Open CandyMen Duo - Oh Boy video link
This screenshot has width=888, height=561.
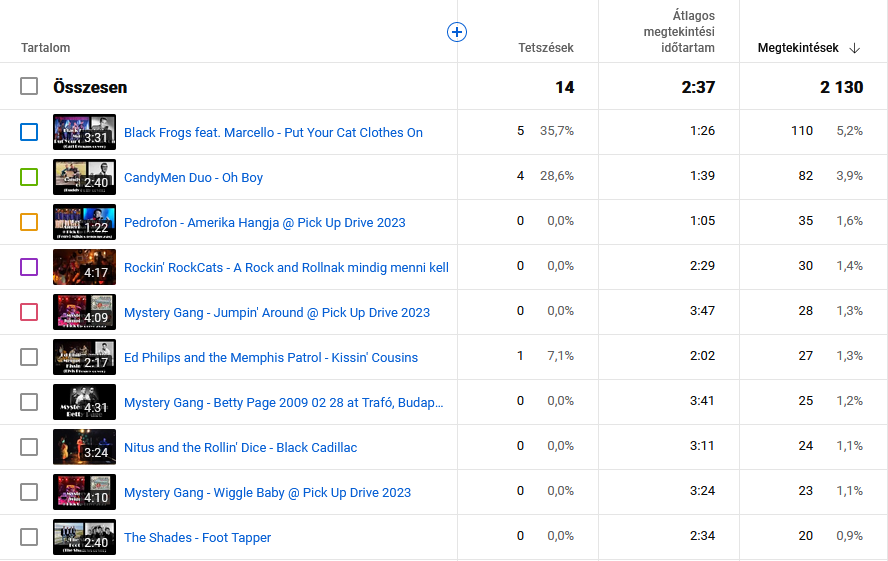coord(193,177)
